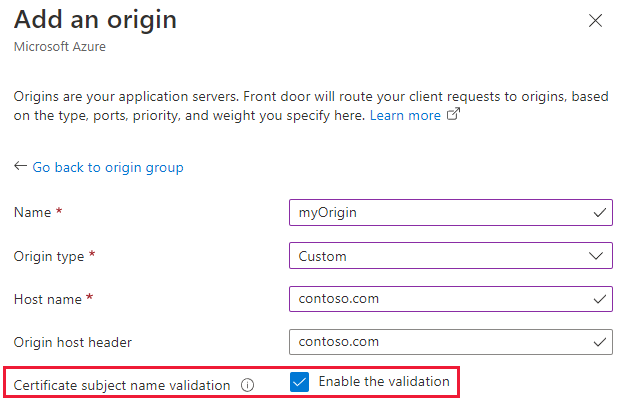Expand the Origin type chevron arrow
This screenshot has height=413, width=625.
pos(599,256)
